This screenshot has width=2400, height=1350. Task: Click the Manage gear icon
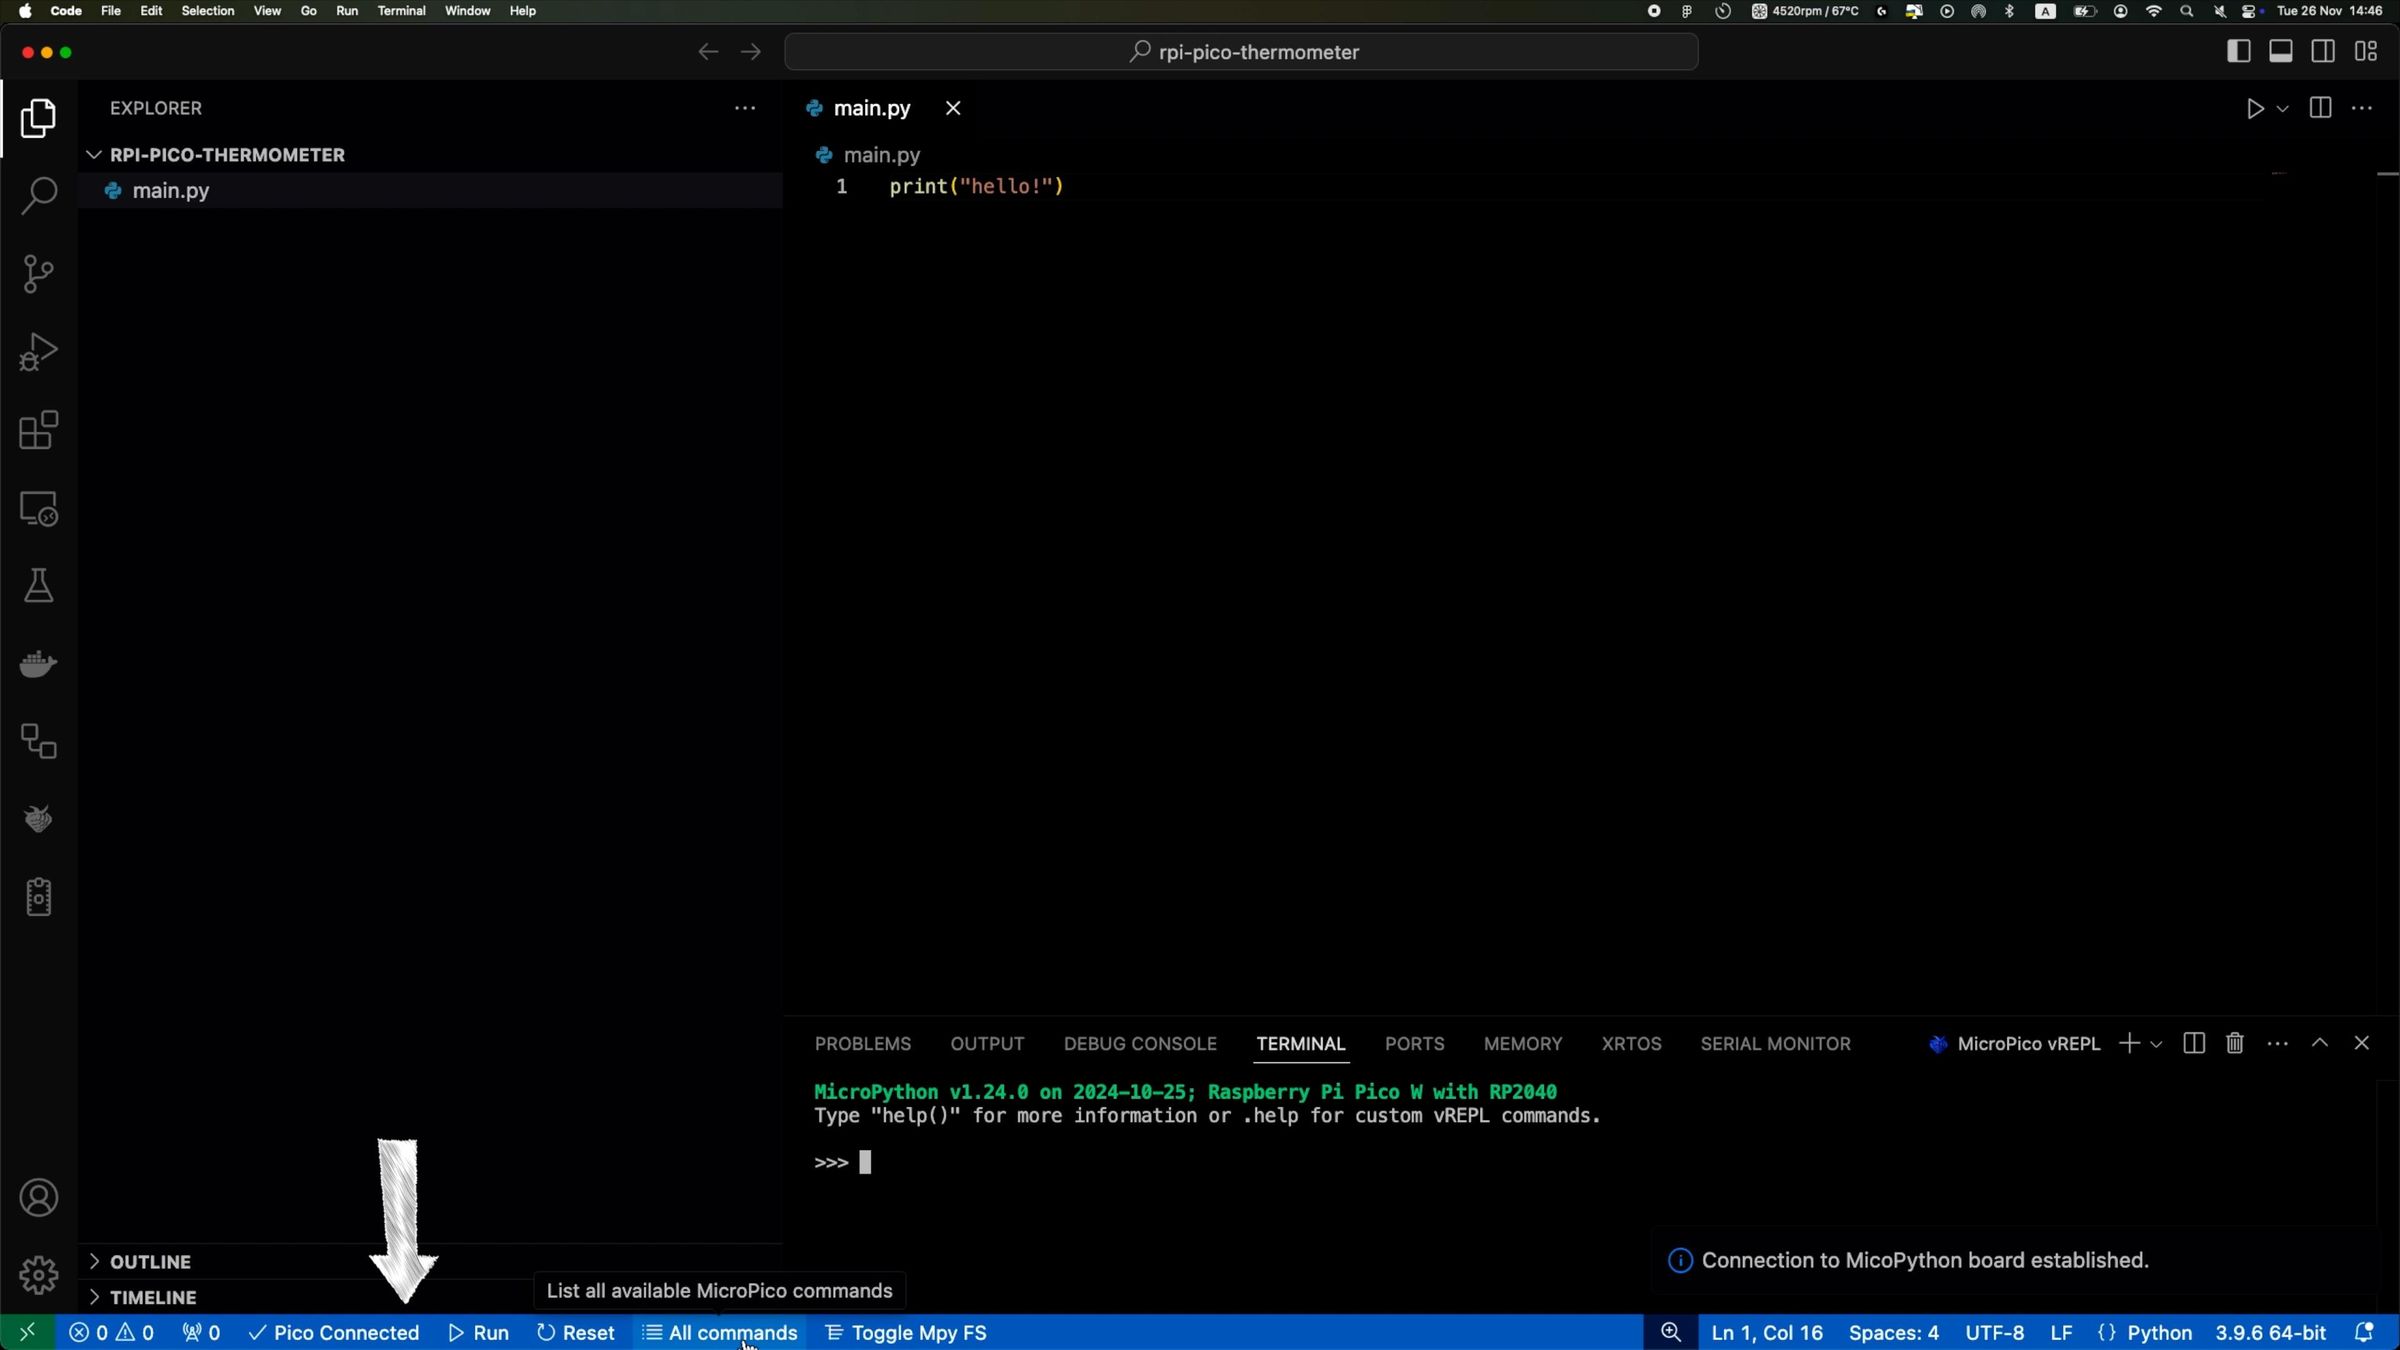38,1275
